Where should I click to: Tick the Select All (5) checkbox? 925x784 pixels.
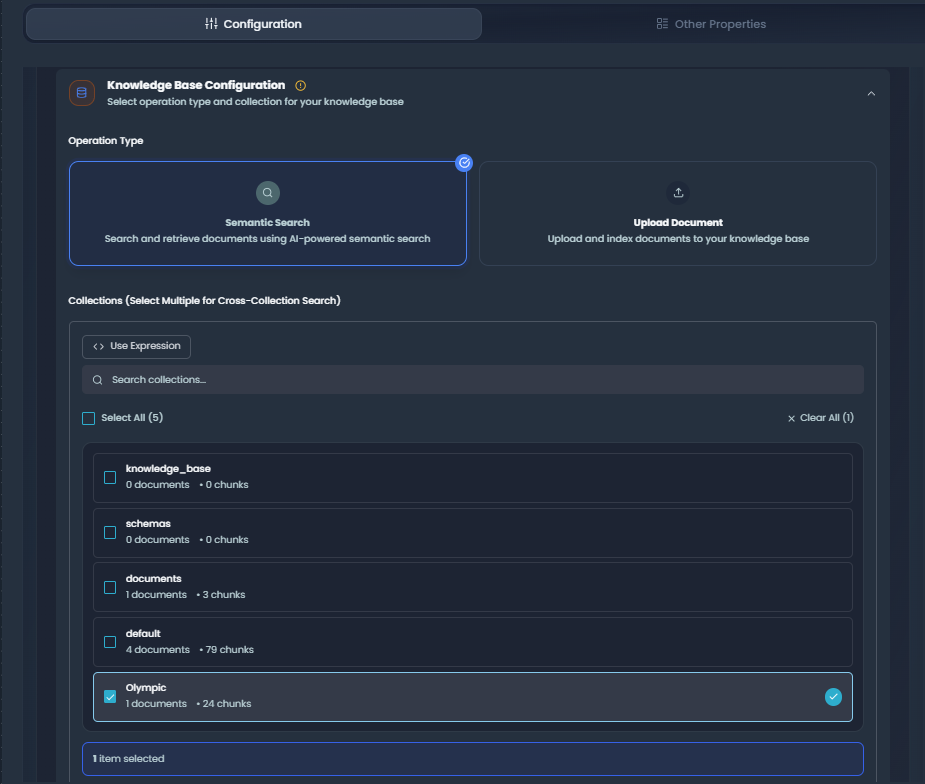89,418
